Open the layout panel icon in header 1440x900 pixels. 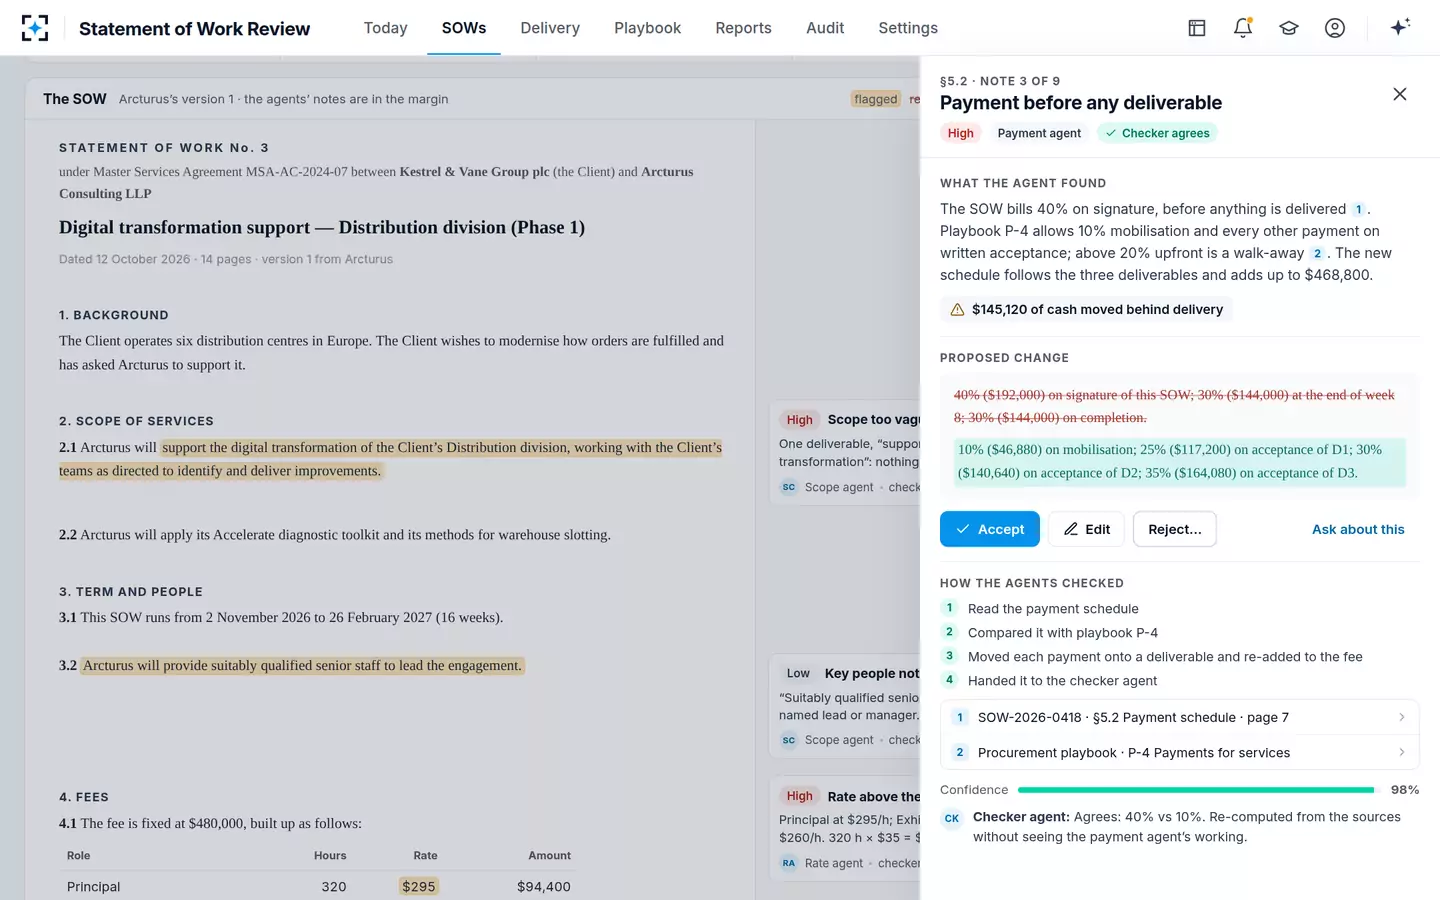(1197, 28)
